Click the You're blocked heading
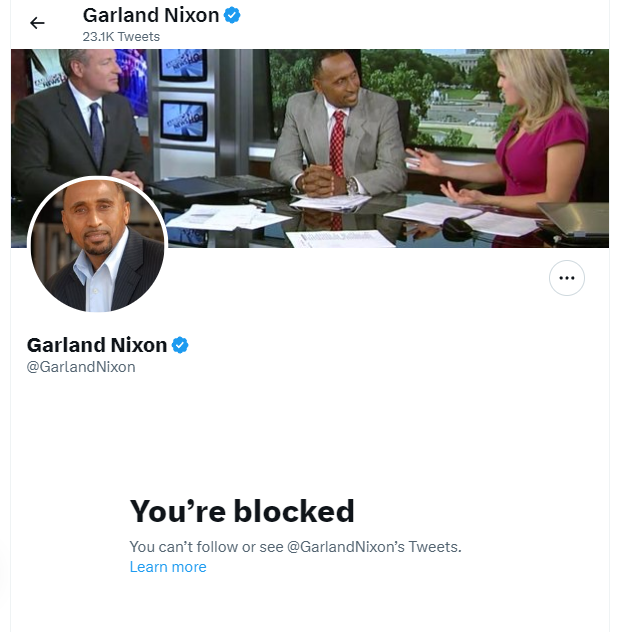This screenshot has height=632, width=622. 242,511
